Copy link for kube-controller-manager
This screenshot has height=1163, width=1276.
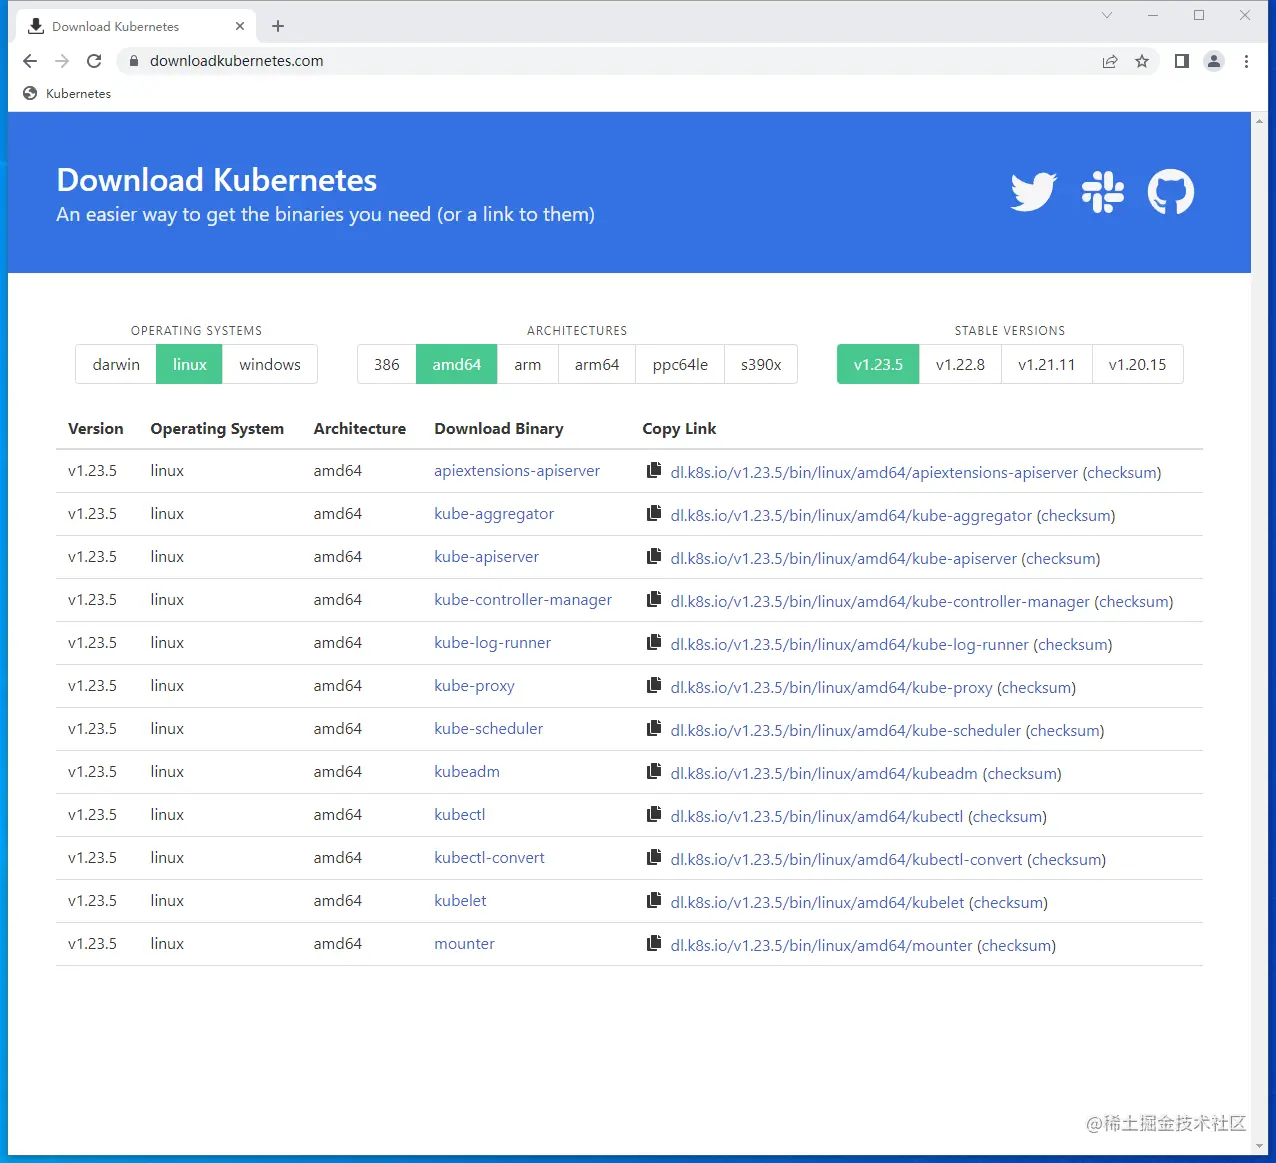click(654, 599)
